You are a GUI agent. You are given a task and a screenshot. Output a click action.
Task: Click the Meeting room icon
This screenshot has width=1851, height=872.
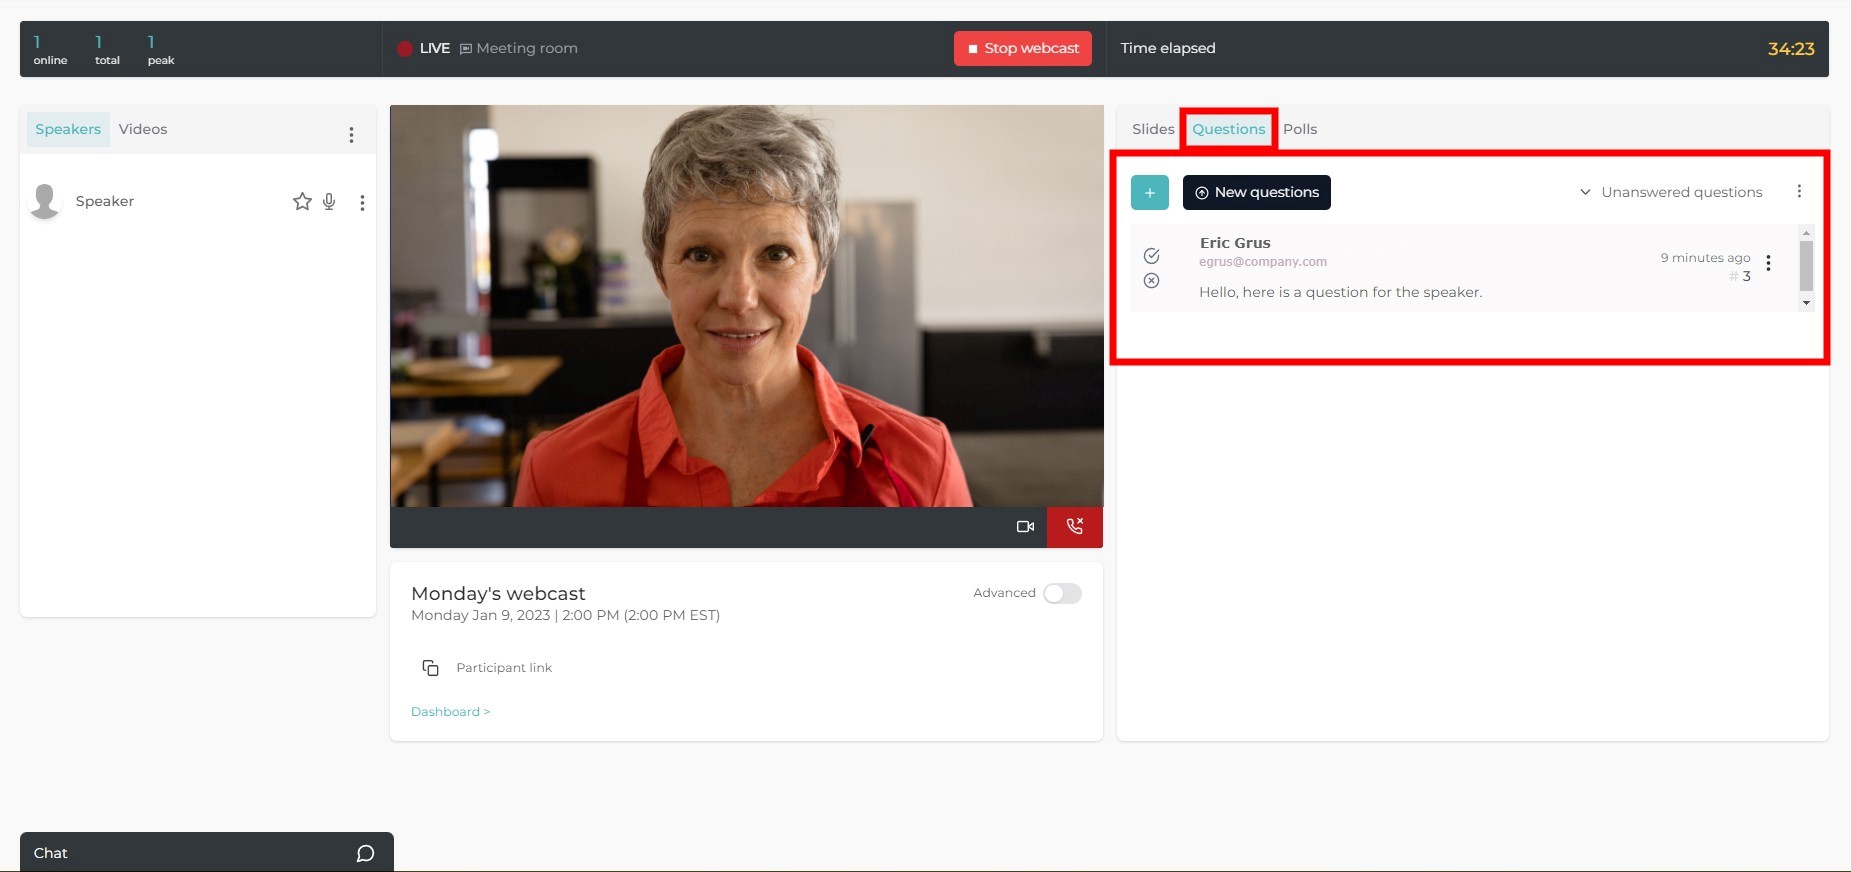tap(466, 49)
